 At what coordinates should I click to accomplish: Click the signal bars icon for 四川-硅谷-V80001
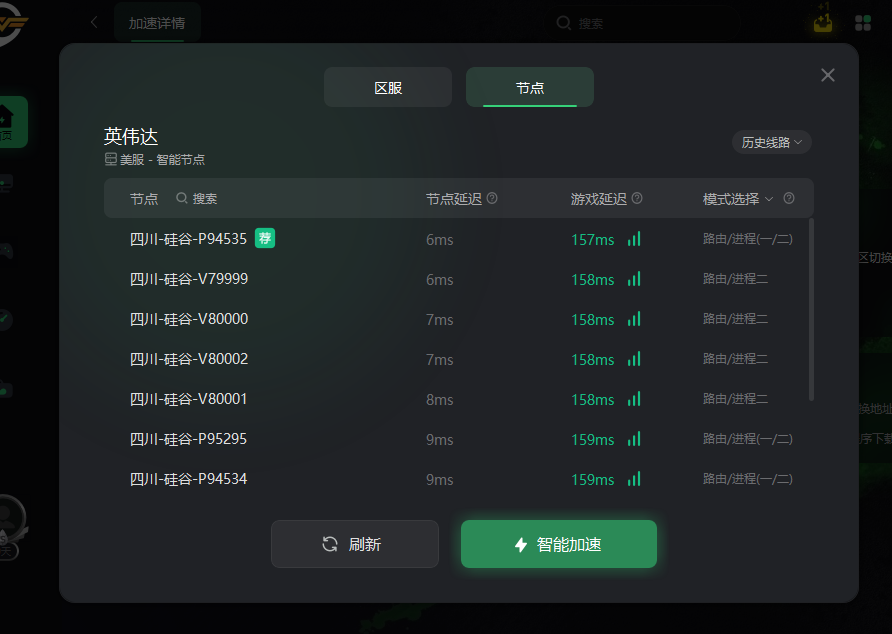(x=634, y=399)
